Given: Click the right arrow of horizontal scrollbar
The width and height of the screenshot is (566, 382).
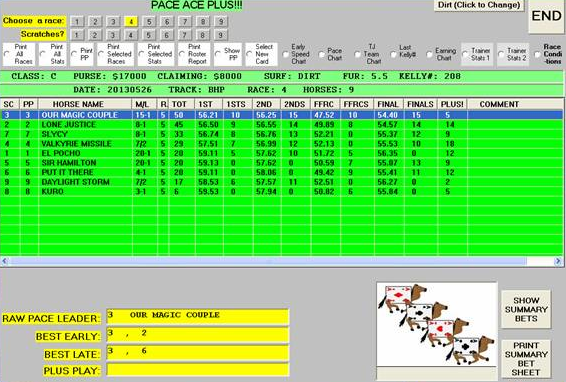Looking at the screenshot, I should 558,261.
